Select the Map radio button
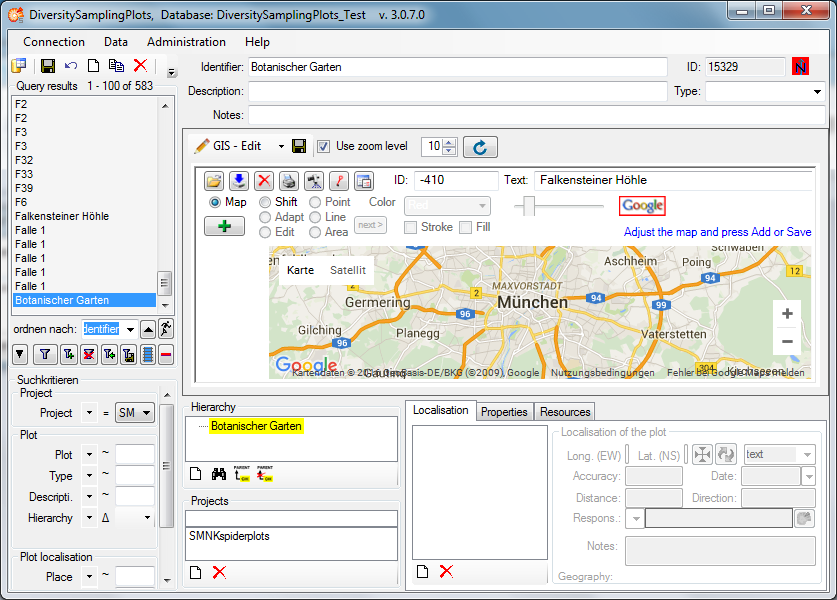This screenshot has height=600, width=837. click(214, 202)
